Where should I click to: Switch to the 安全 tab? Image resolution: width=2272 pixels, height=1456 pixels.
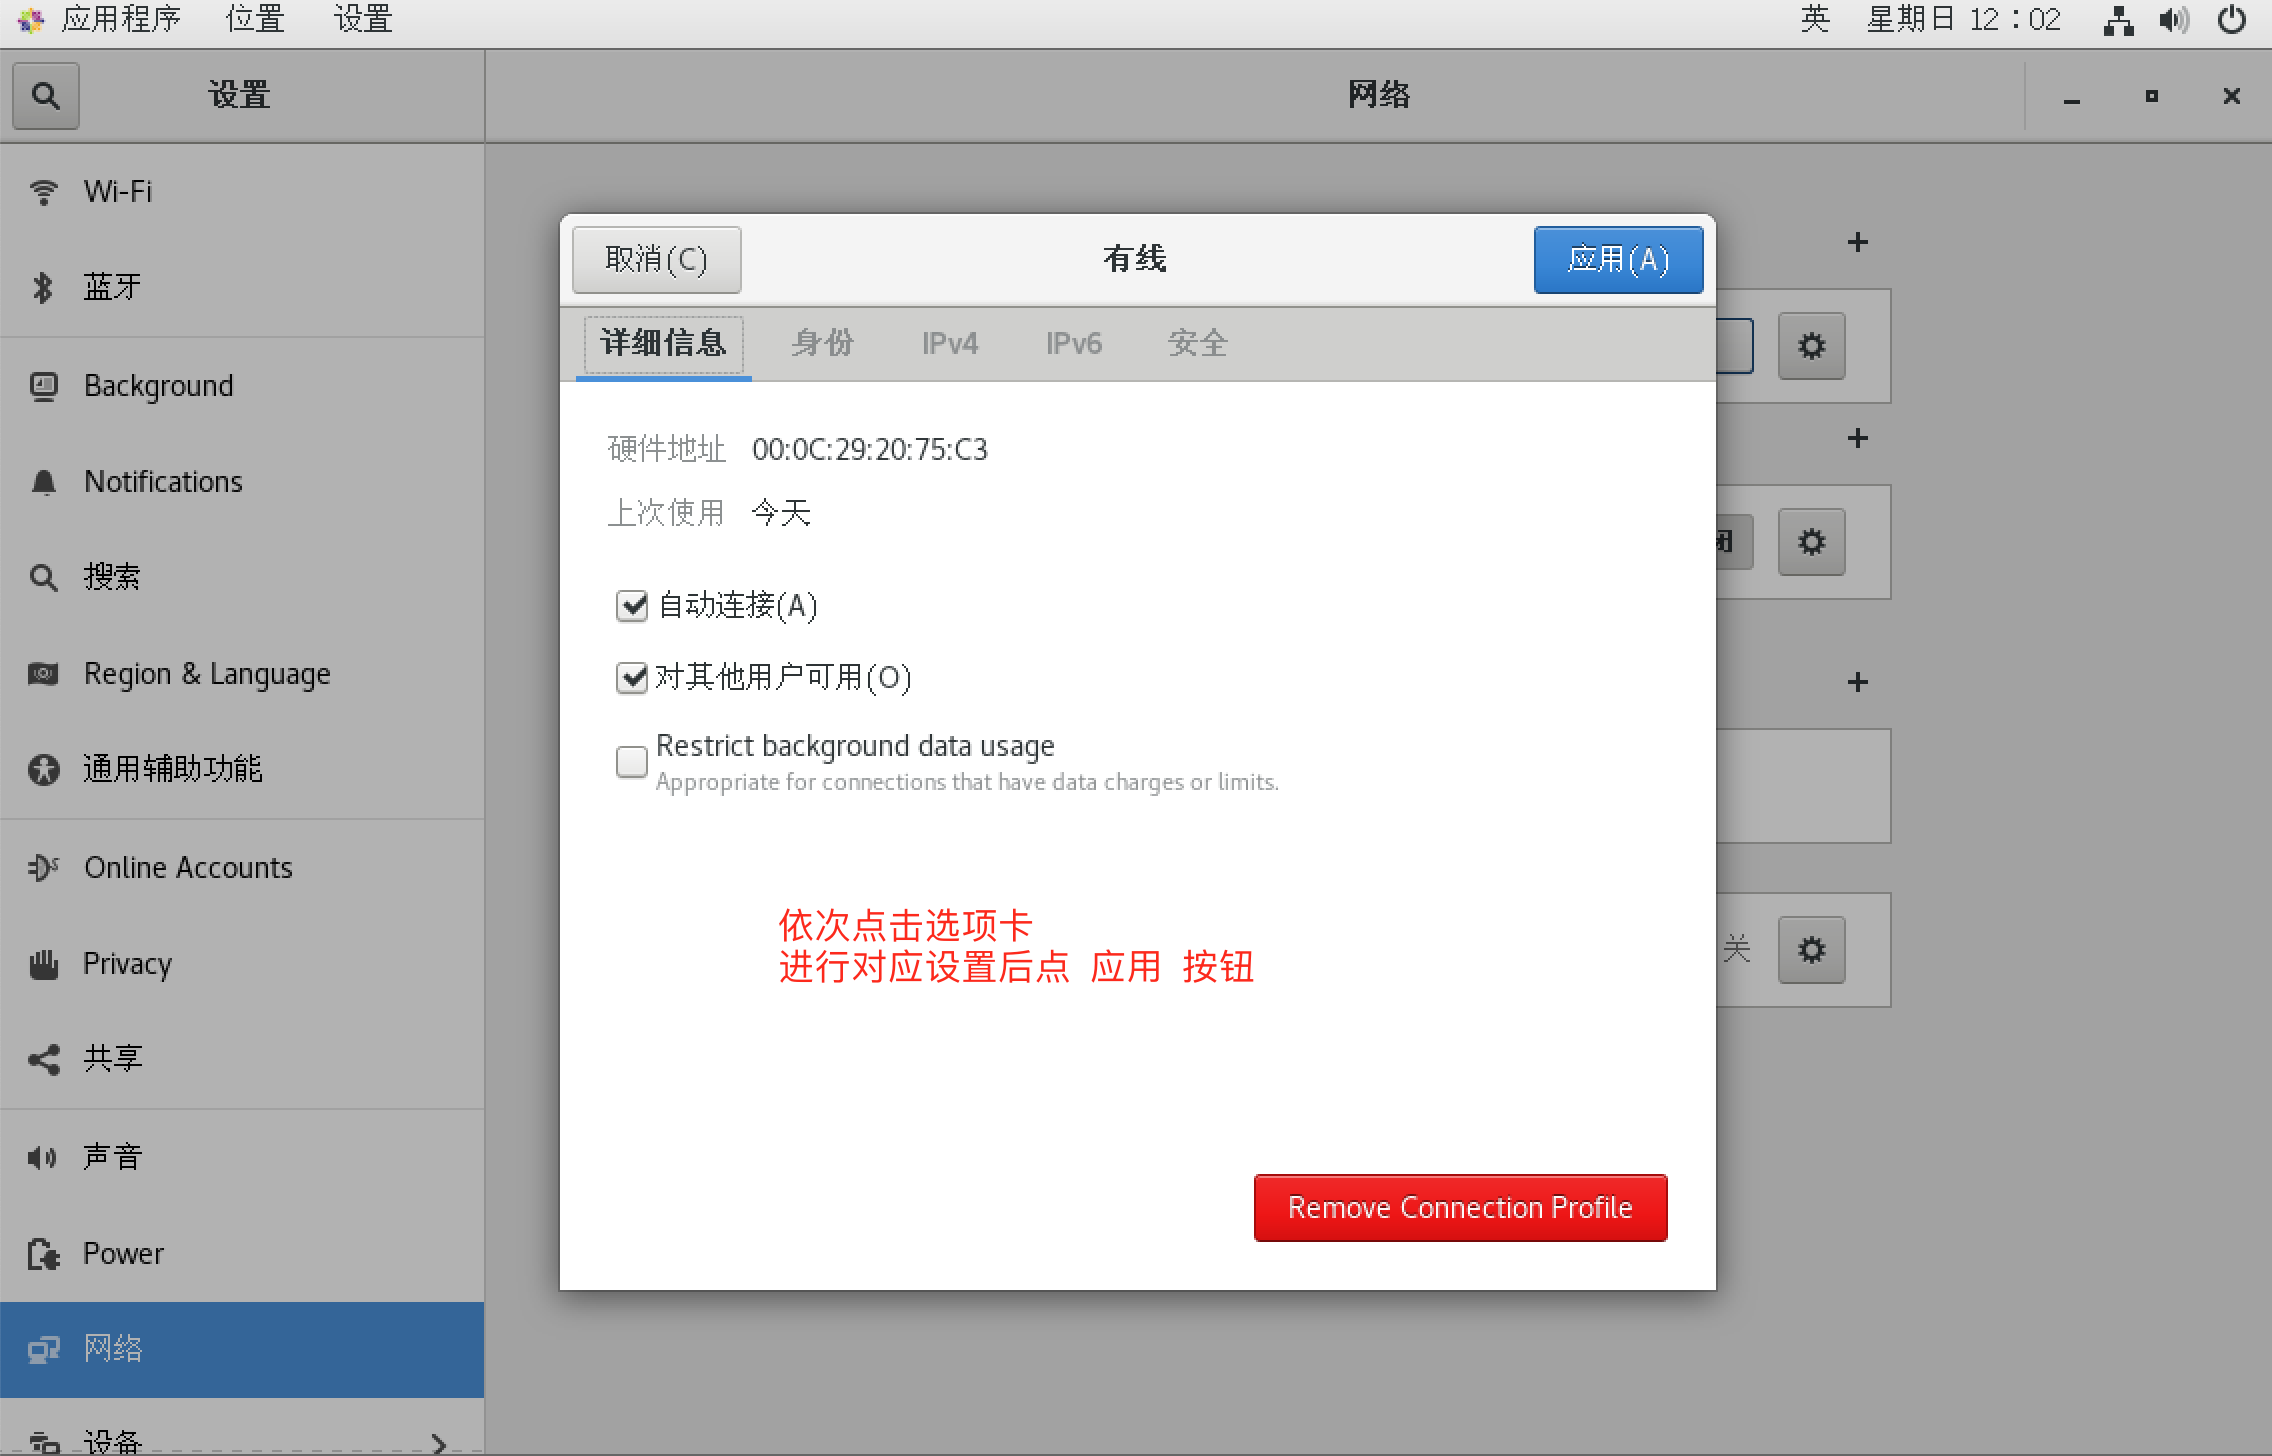[x=1197, y=344]
